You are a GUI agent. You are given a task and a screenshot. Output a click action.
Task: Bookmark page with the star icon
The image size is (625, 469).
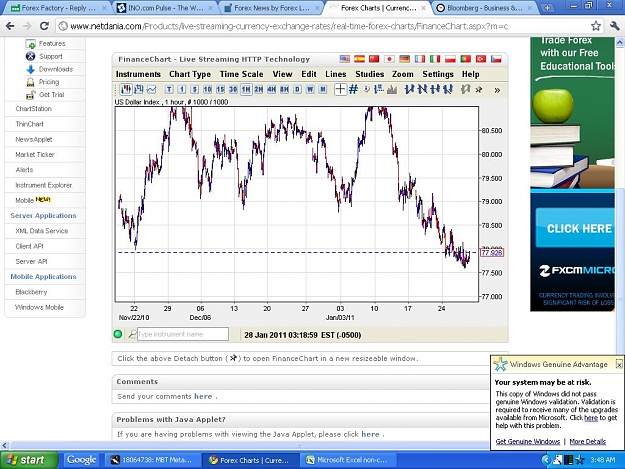click(x=596, y=26)
